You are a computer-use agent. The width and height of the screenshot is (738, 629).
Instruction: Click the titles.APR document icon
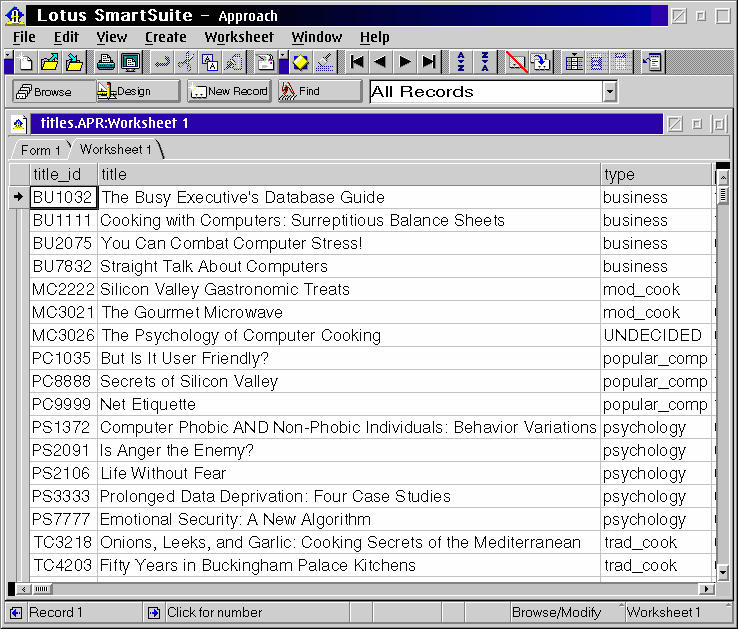tap(18, 124)
